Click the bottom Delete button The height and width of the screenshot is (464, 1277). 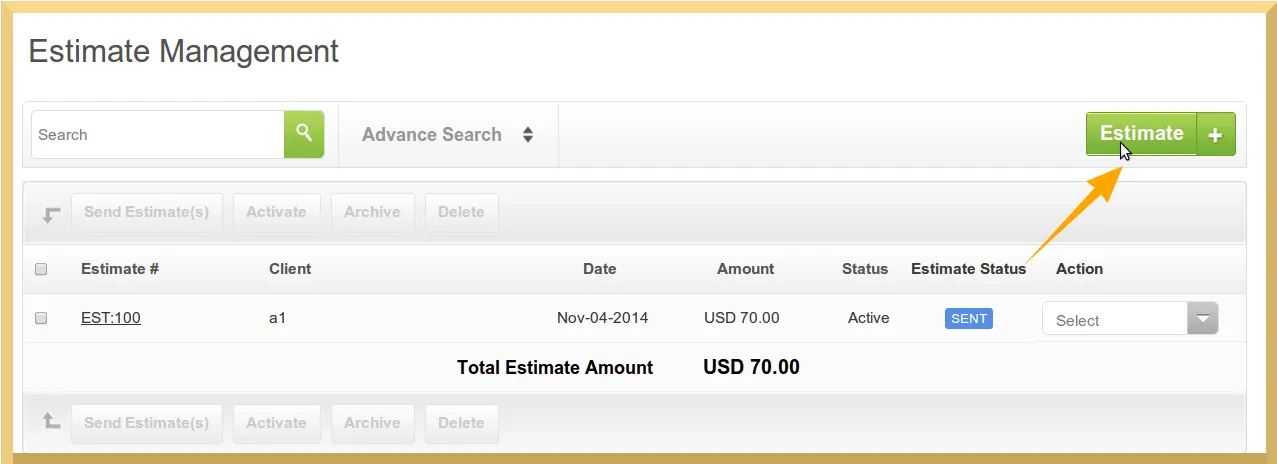[461, 423]
